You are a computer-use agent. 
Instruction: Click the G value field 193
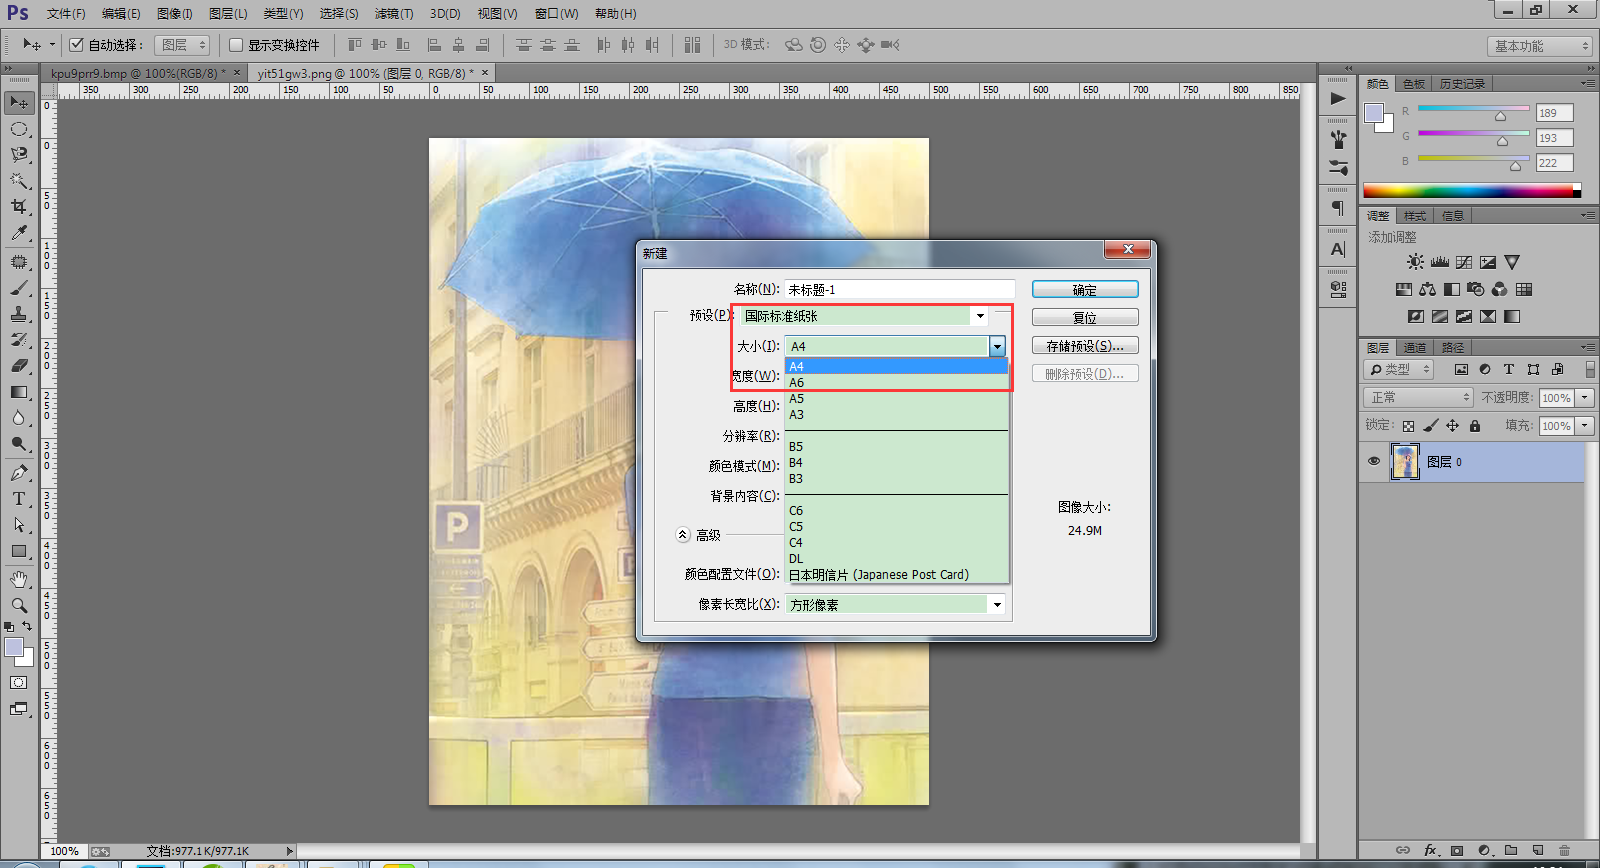[1555, 138]
